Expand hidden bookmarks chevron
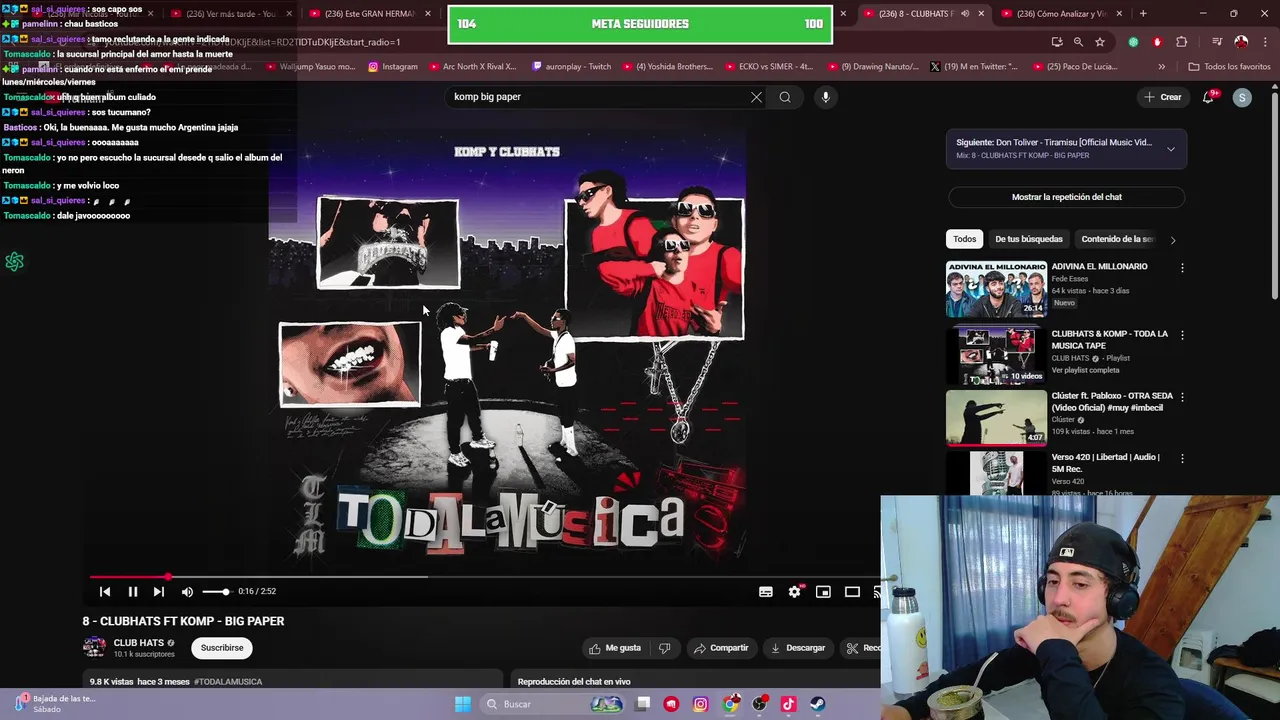The image size is (1280, 720). pyautogui.click(x=1161, y=67)
